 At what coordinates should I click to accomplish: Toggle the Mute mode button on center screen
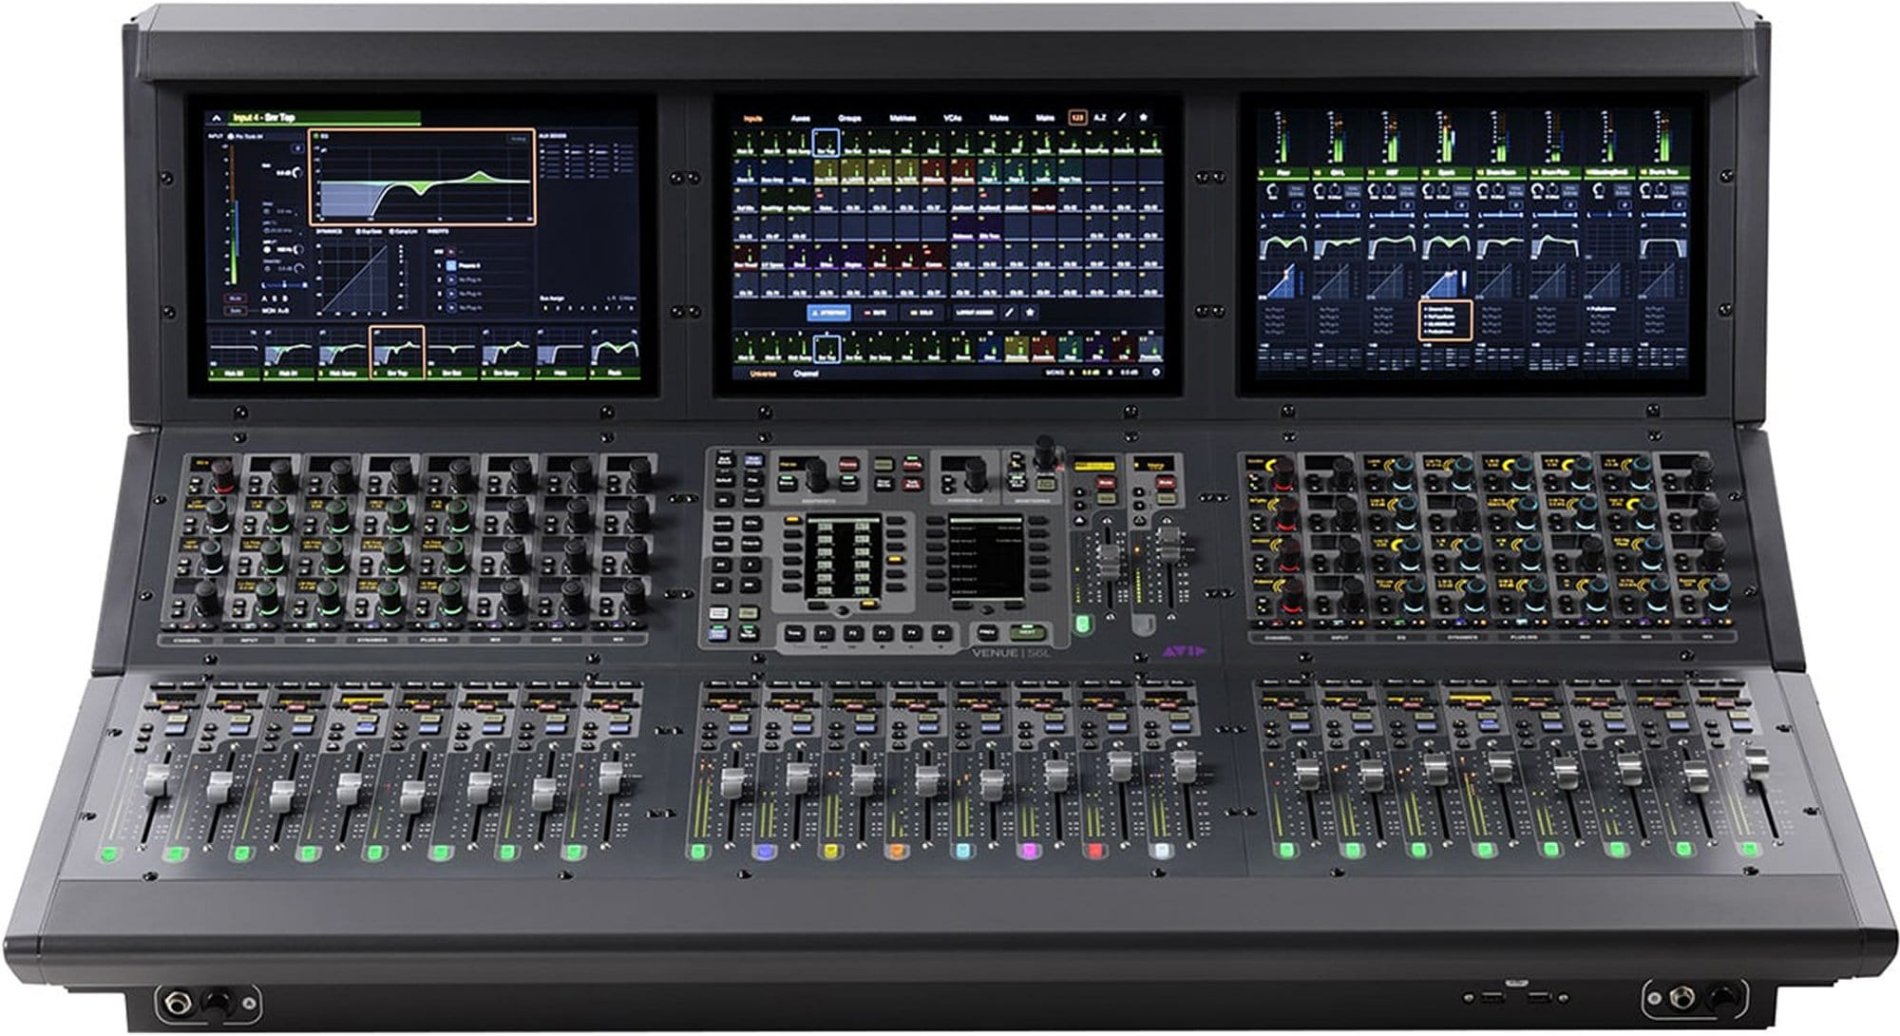pos(875,313)
